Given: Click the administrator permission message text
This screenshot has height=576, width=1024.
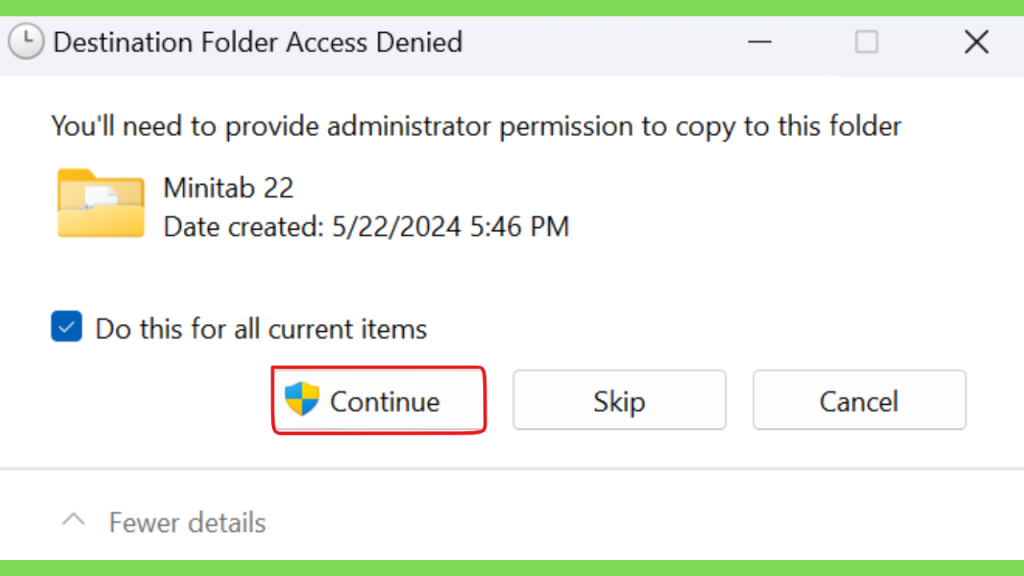Looking at the screenshot, I should tap(476, 126).
